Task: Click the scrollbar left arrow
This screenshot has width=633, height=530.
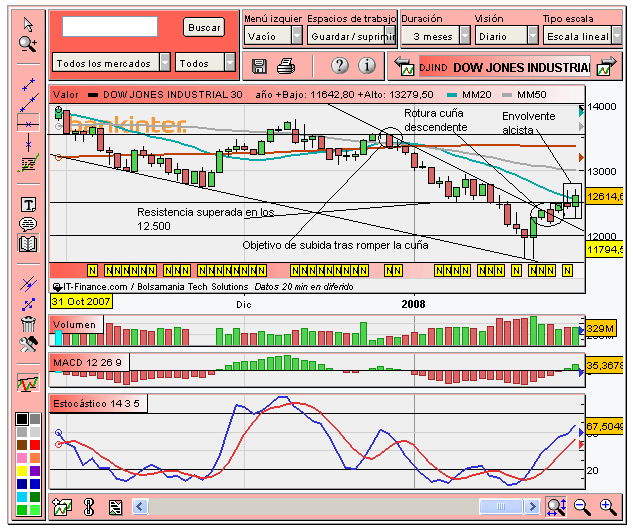Action: [x=140, y=506]
